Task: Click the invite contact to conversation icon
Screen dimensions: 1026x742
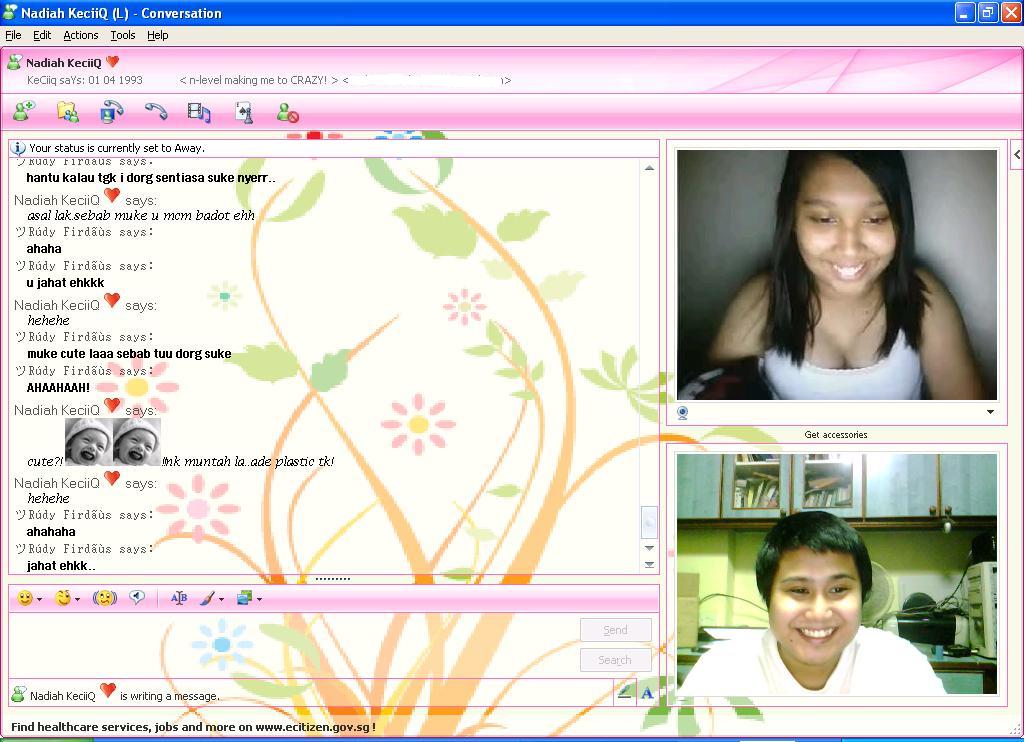Action: click(x=24, y=112)
